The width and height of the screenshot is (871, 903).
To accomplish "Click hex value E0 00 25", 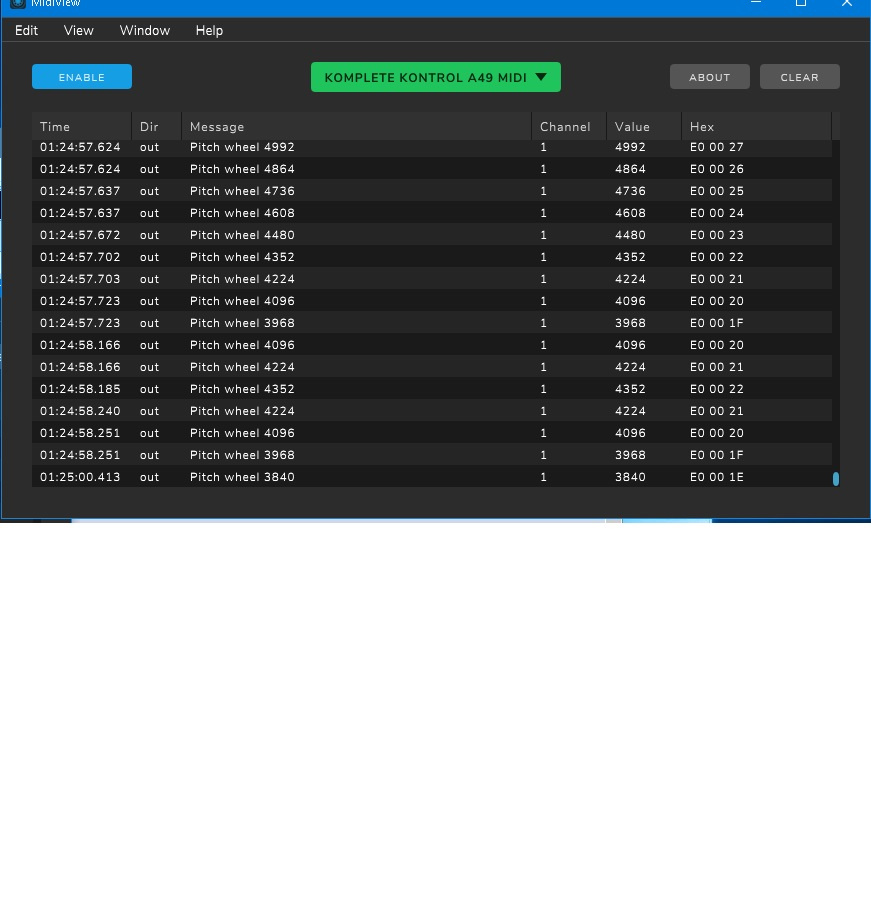I will (717, 191).
